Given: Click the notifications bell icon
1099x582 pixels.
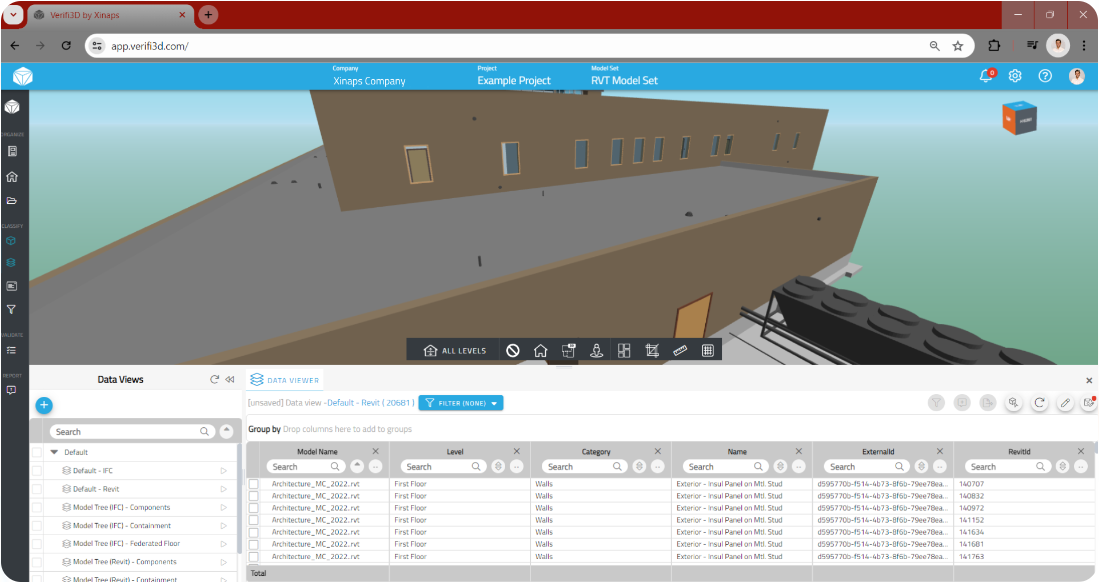Looking at the screenshot, I should (986, 76).
